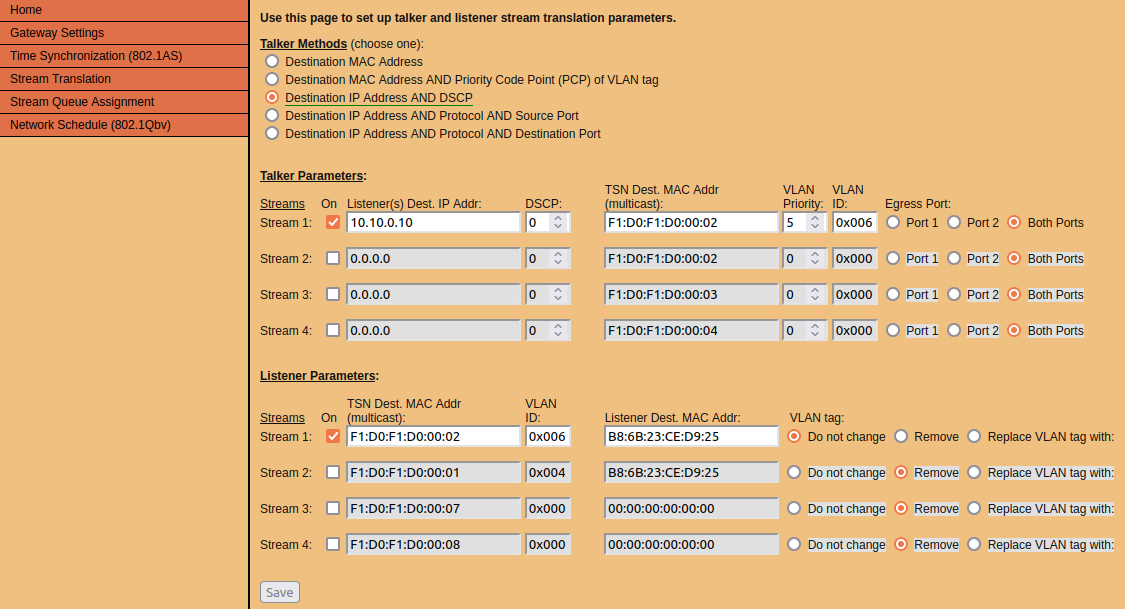1125x609 pixels.
Task: Select Remove VLAN tag for listener Stream 1
Action: [x=901, y=436]
